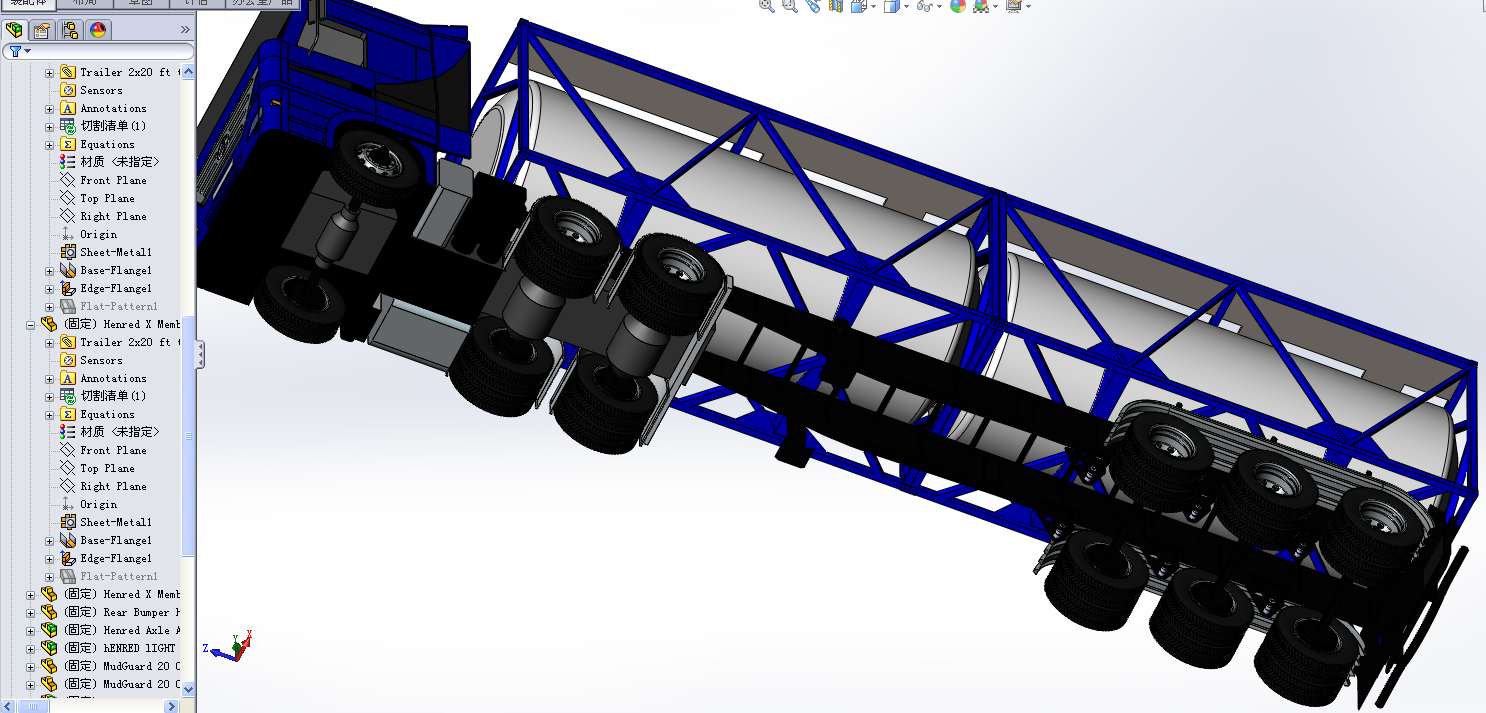1486x713 pixels.
Task: Click the Henred Axle assembly icon
Action: pos(48,630)
